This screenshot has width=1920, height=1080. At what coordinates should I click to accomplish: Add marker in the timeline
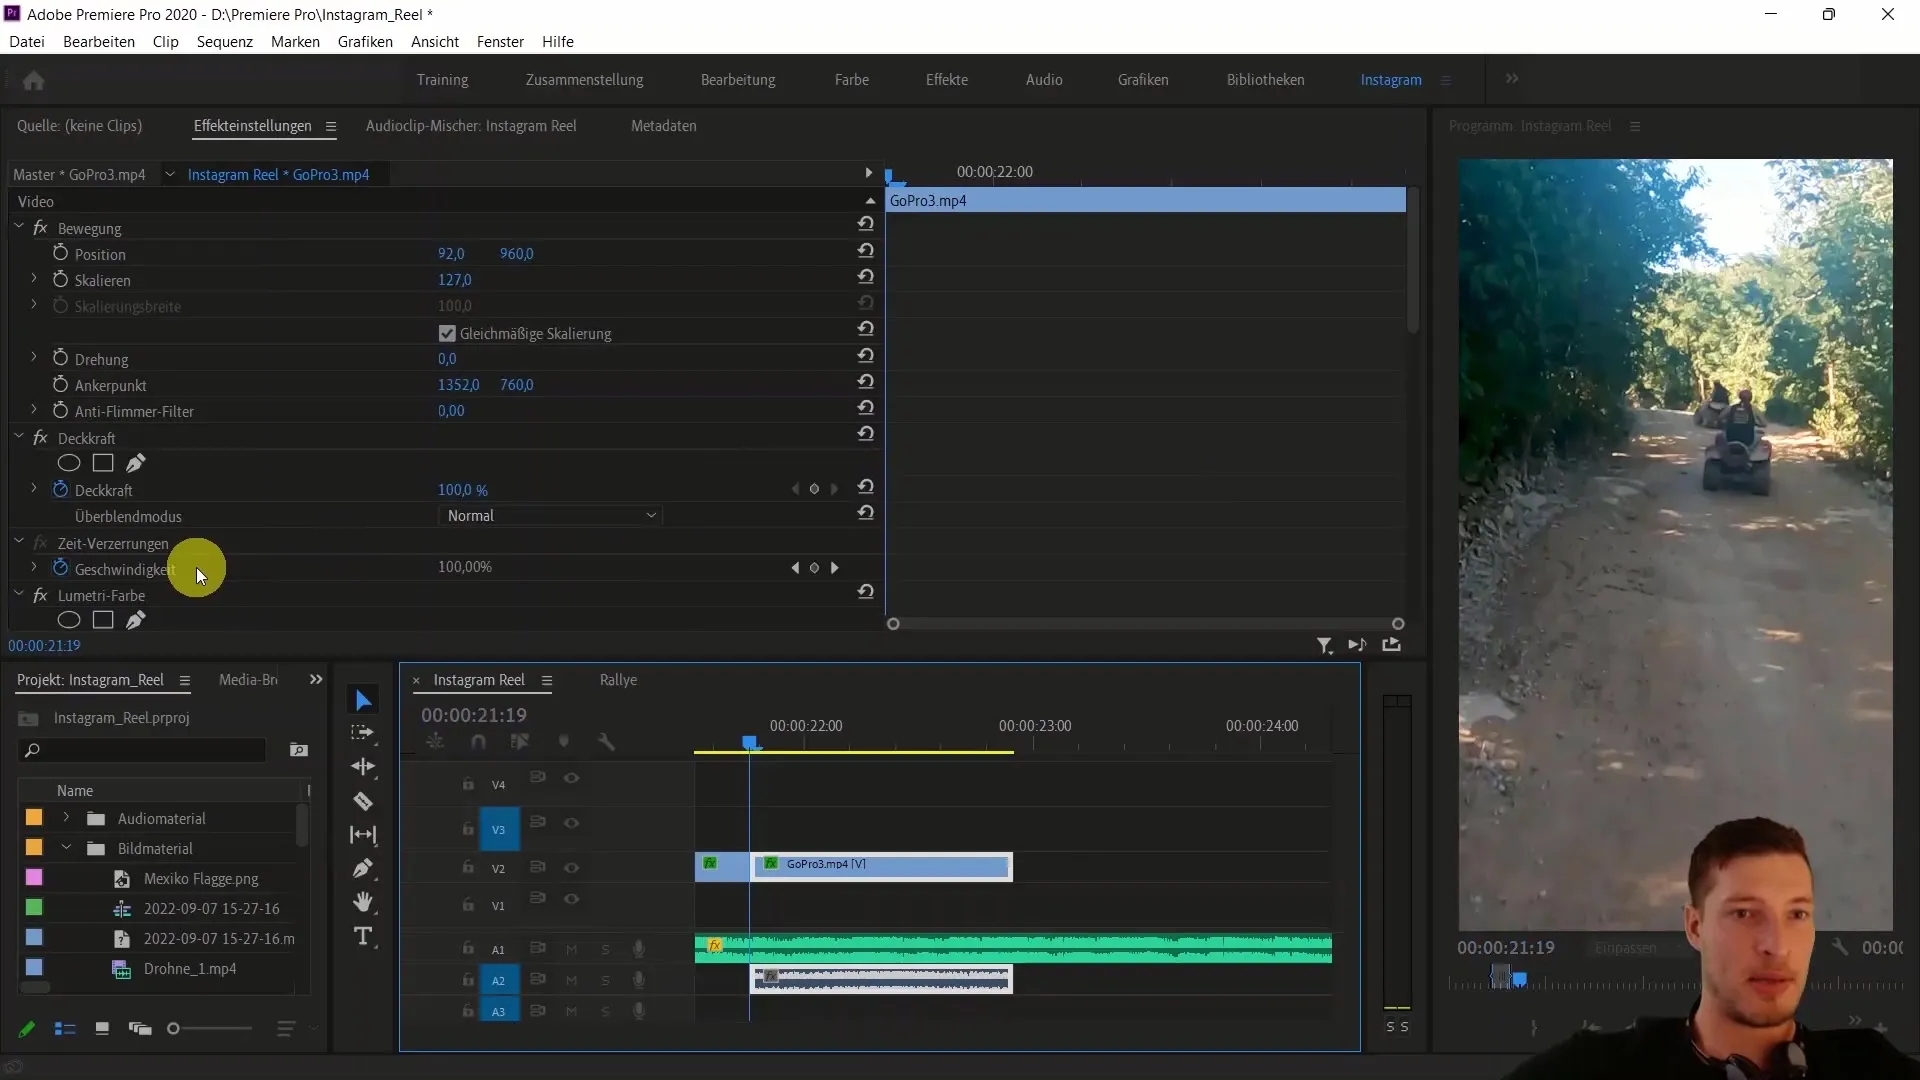564,742
